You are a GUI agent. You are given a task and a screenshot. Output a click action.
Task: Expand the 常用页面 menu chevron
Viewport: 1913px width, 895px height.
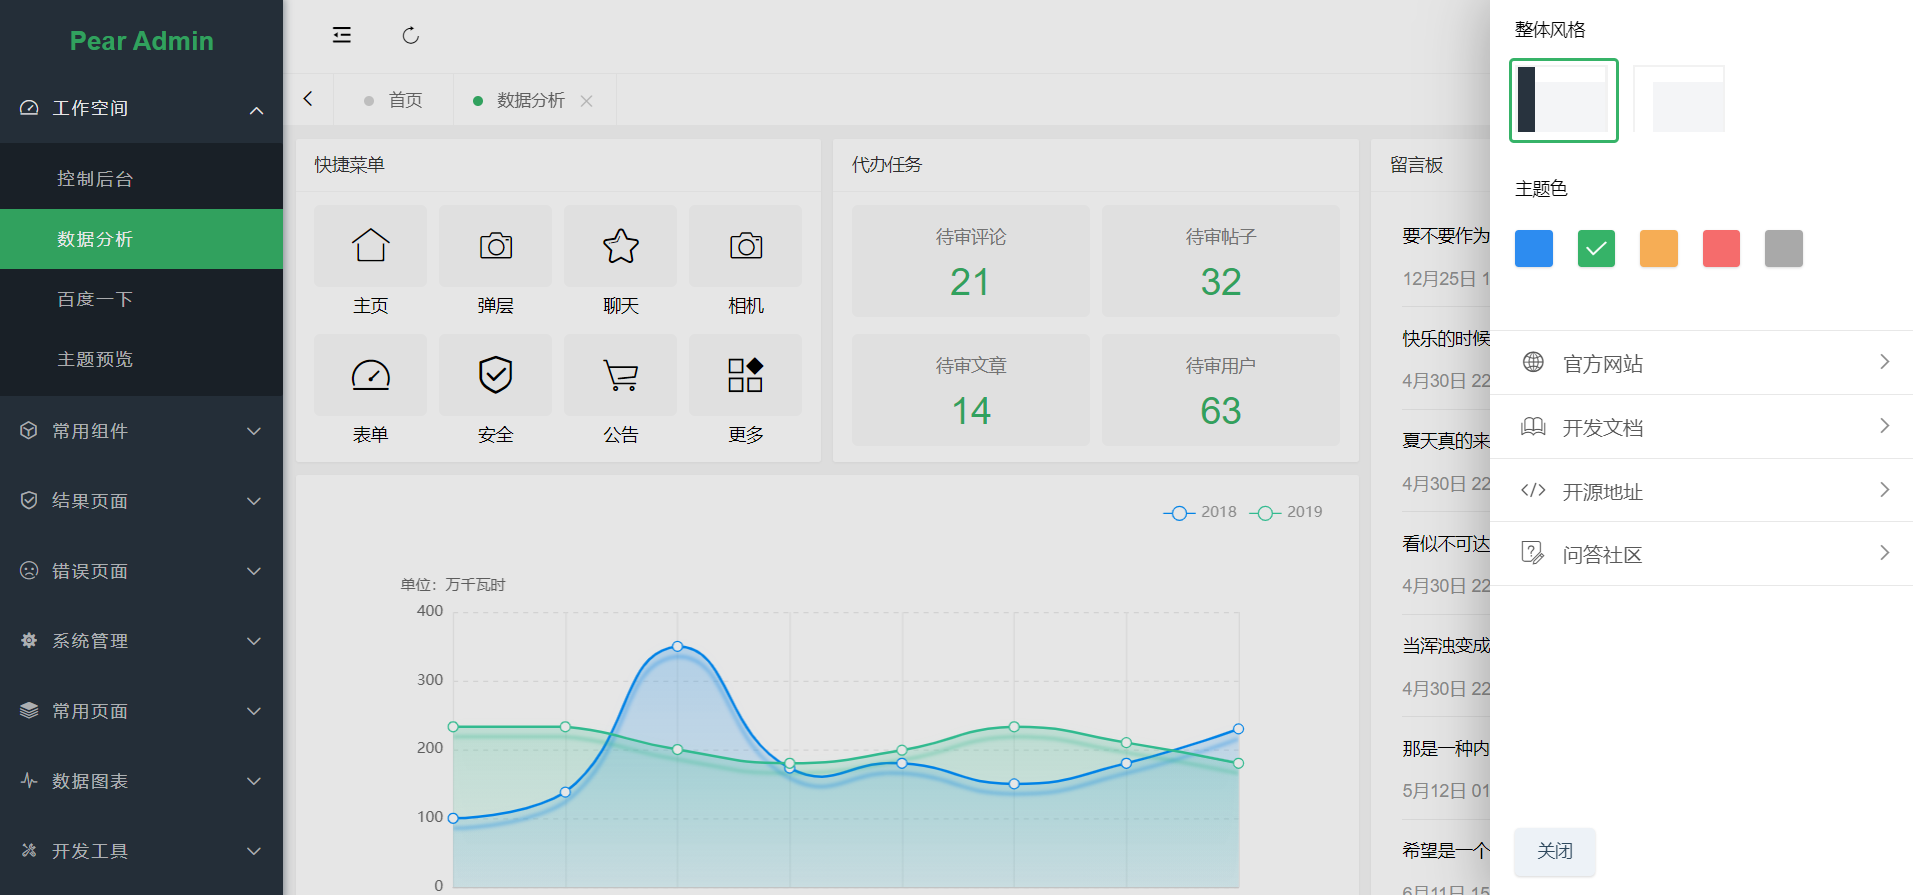point(254,711)
